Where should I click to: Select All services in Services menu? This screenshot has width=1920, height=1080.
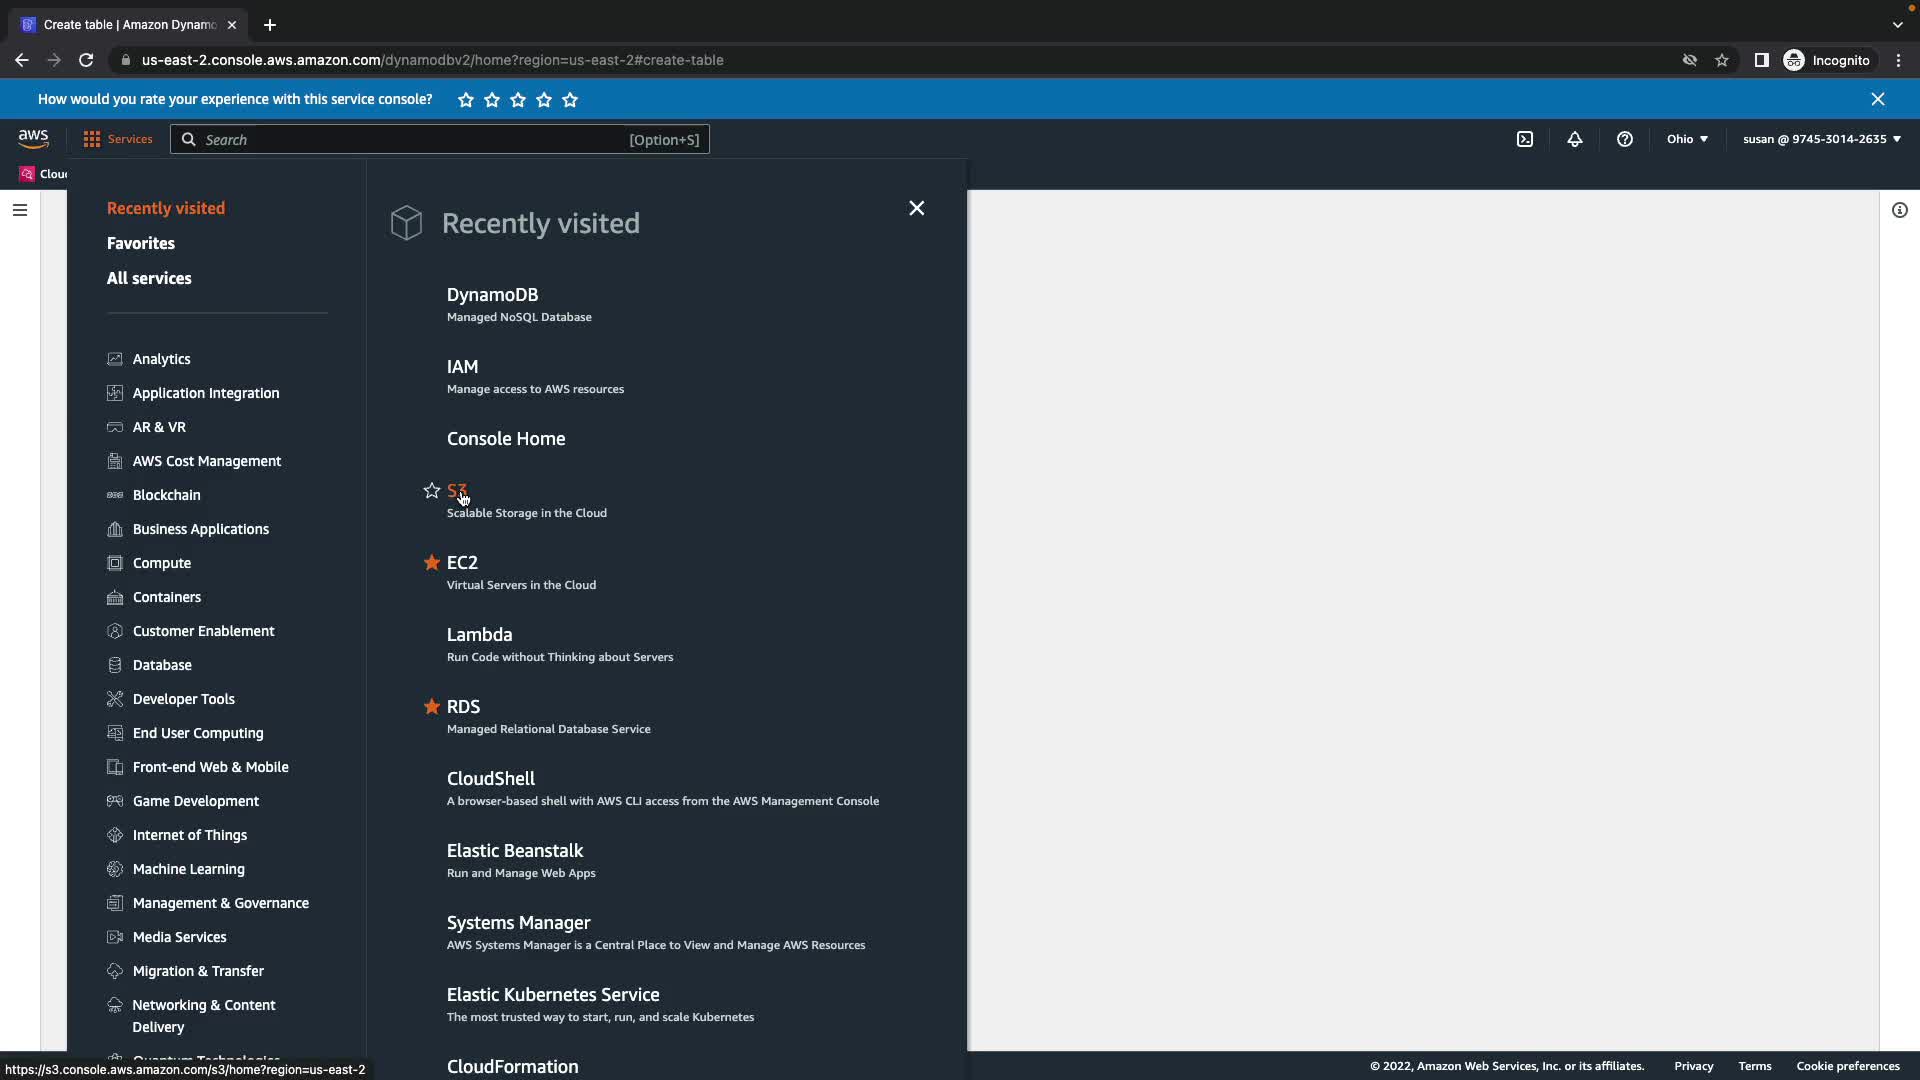149,278
